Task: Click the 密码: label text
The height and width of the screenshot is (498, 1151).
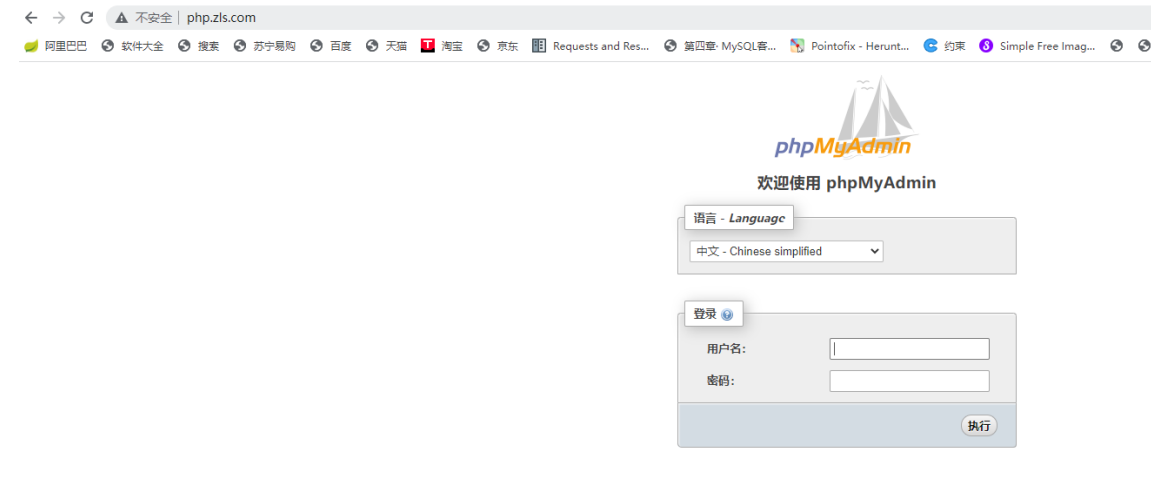Action: 721,381
